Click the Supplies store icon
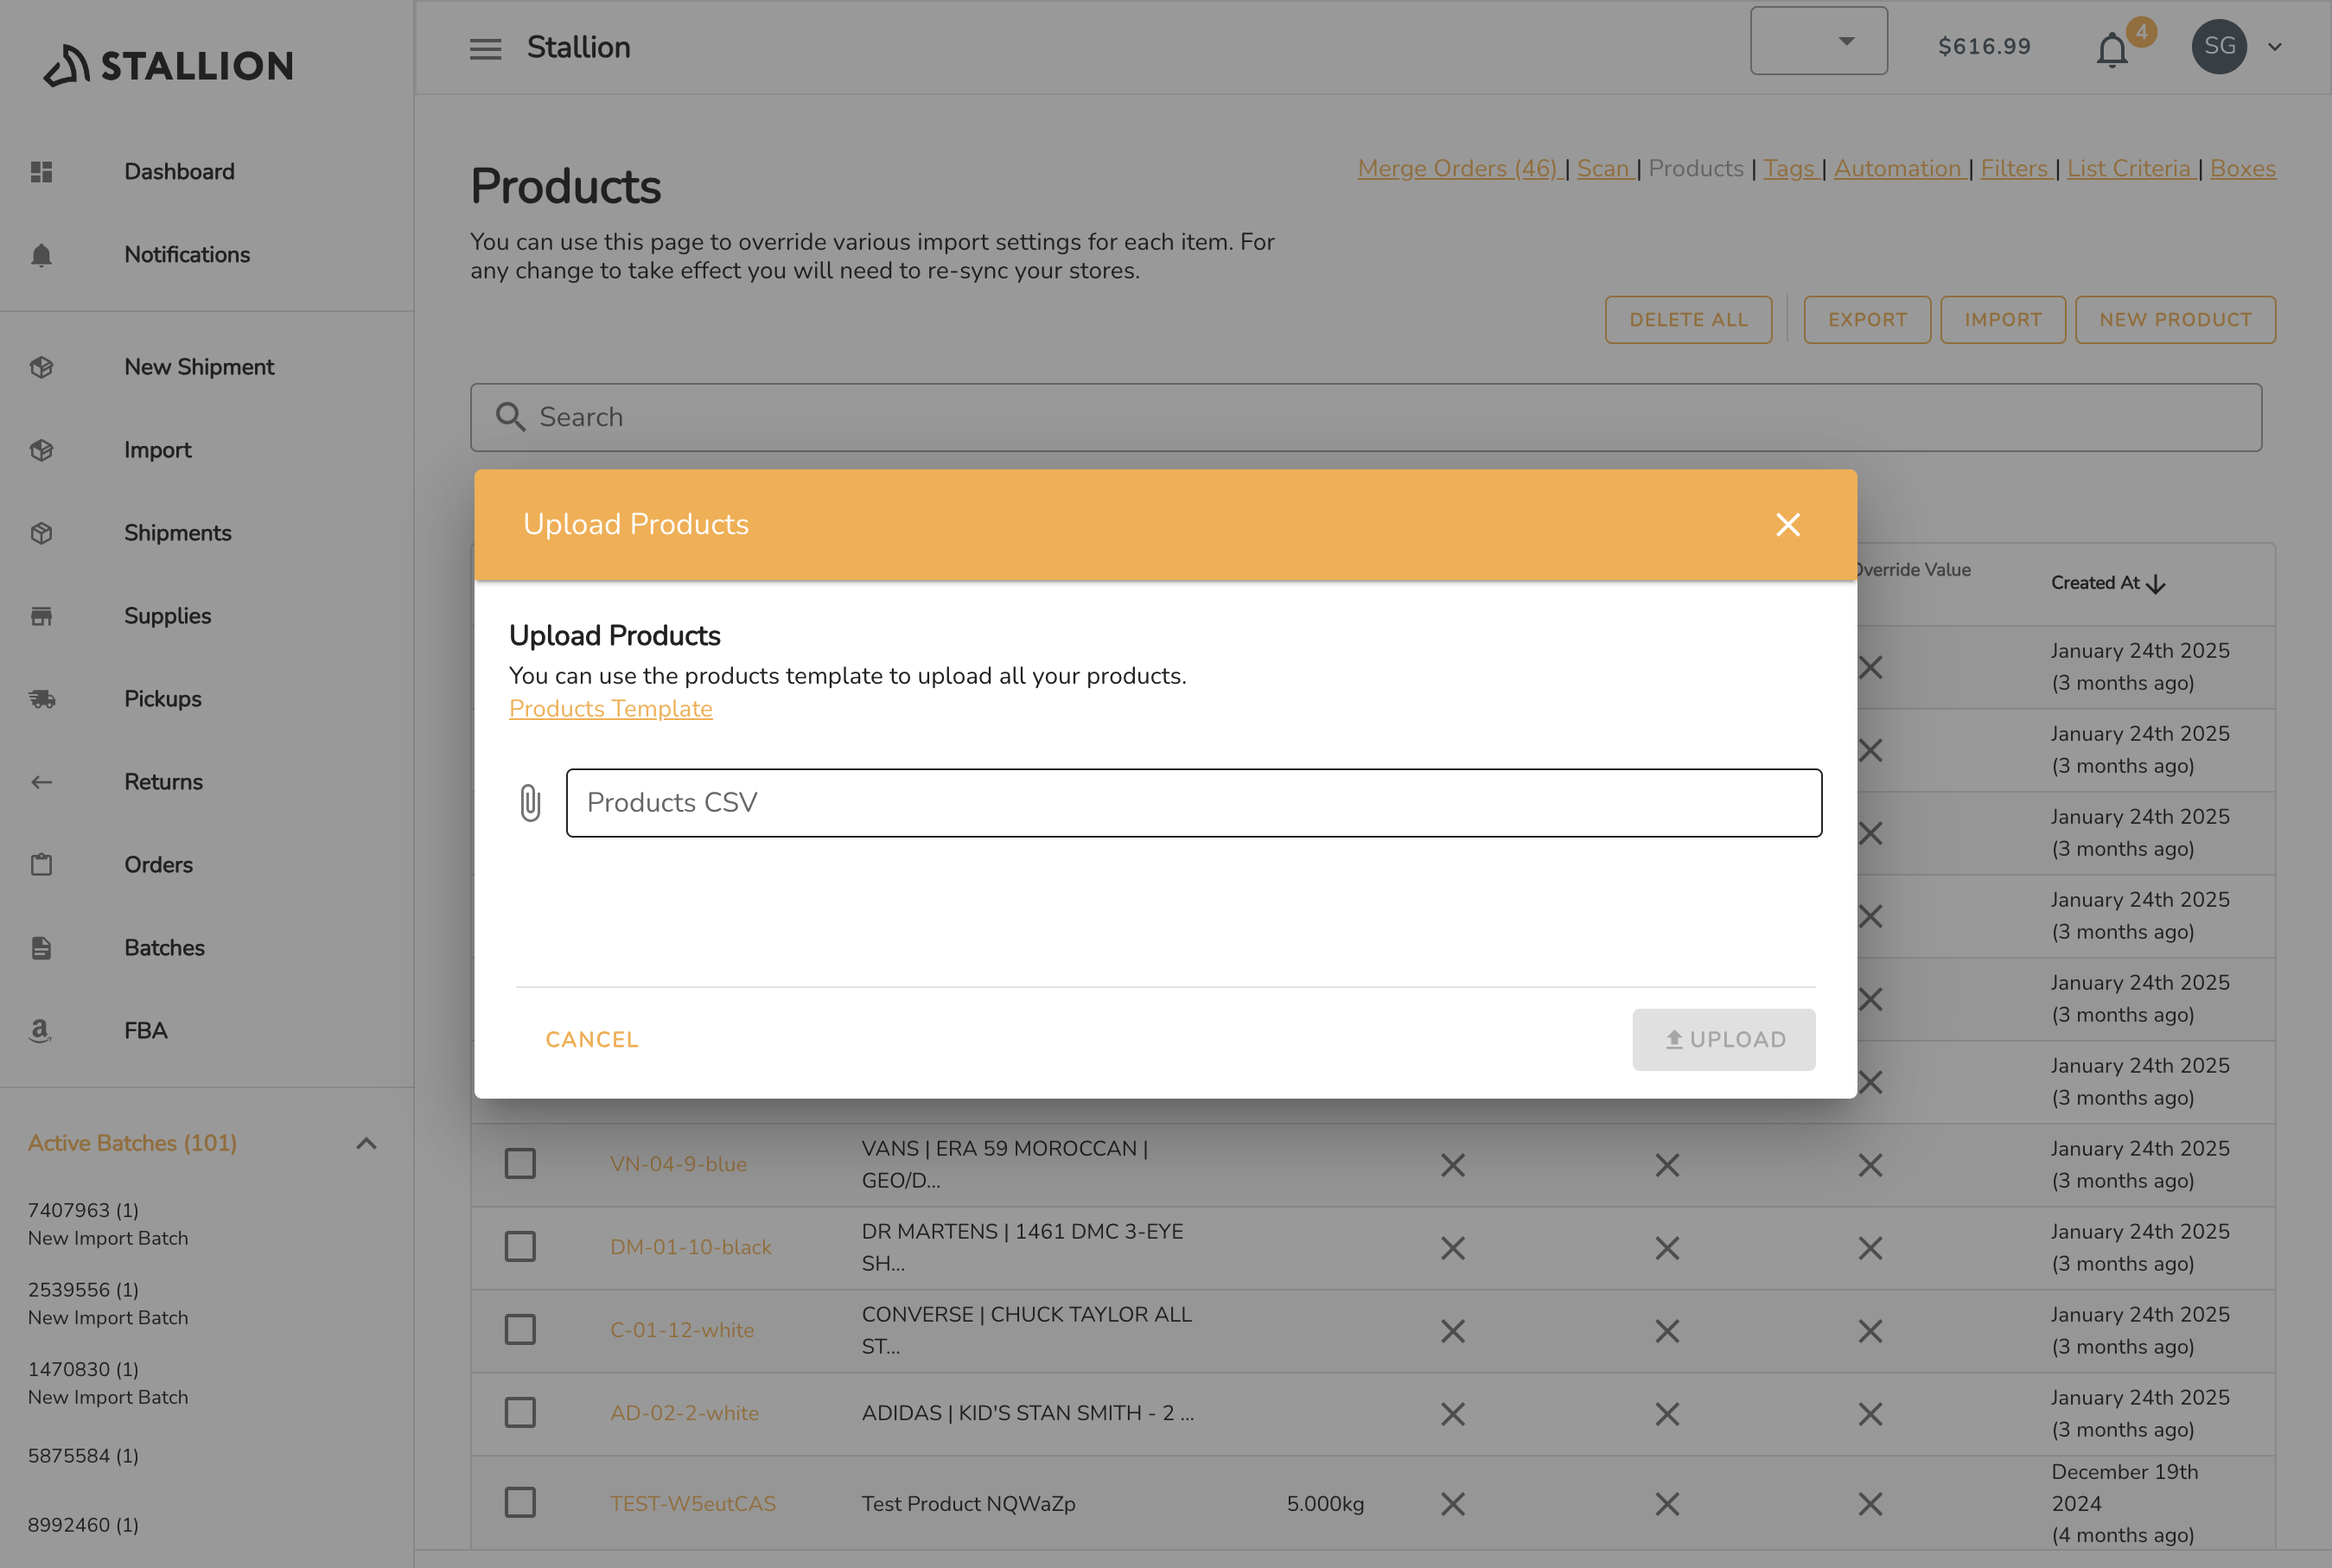 (41, 616)
